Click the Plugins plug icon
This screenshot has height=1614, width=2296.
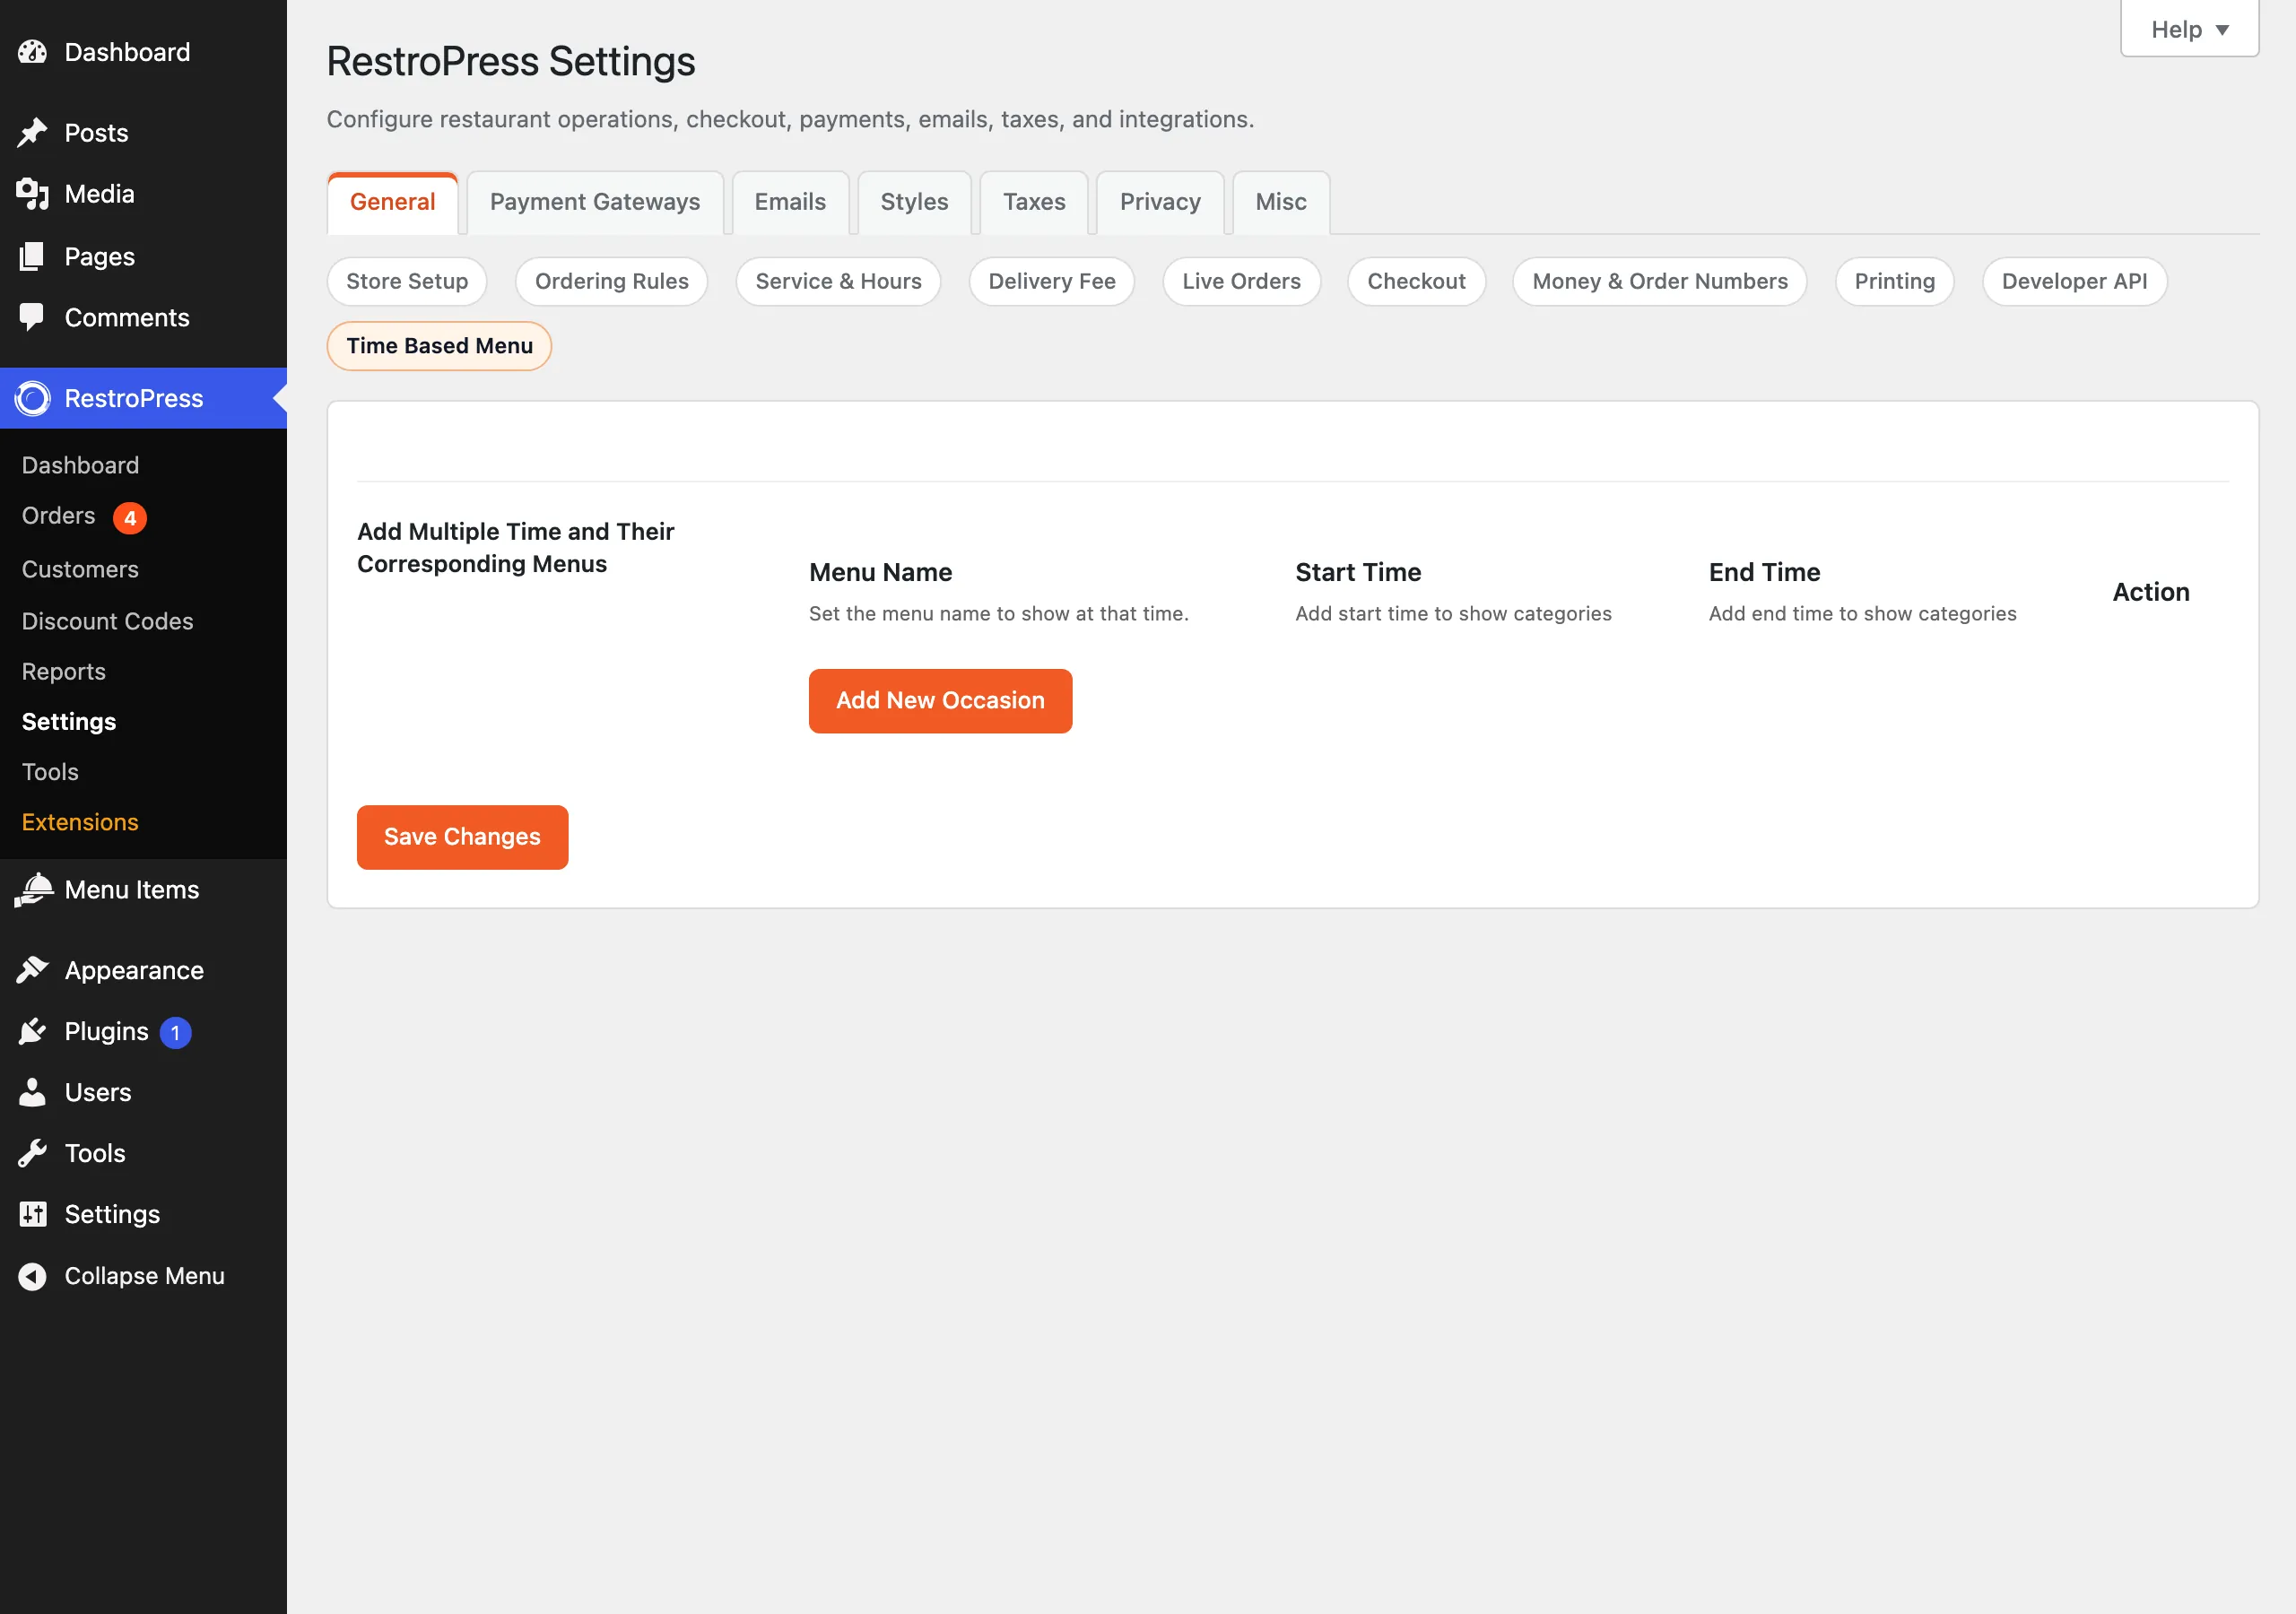[32, 1031]
